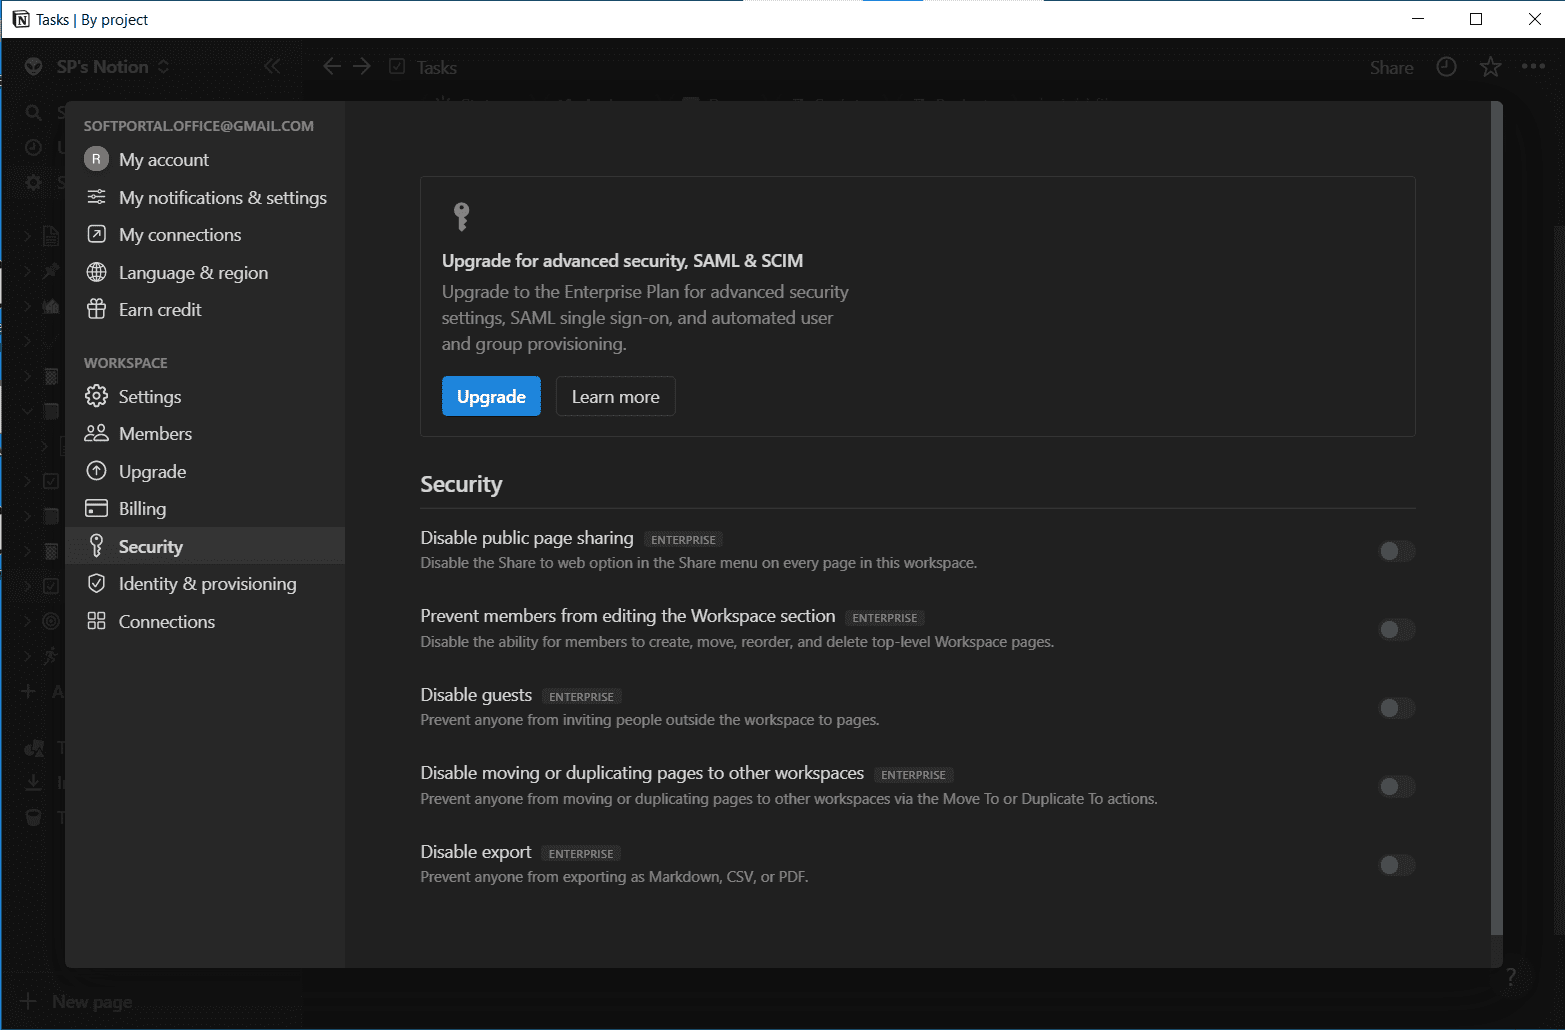Click the settings panel scrollbar

pyautogui.click(x=1496, y=518)
